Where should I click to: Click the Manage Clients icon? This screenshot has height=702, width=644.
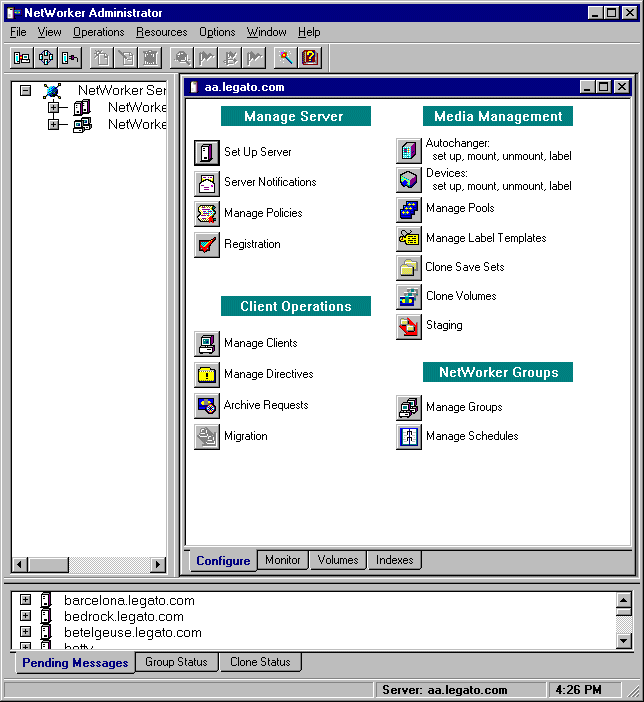click(207, 344)
